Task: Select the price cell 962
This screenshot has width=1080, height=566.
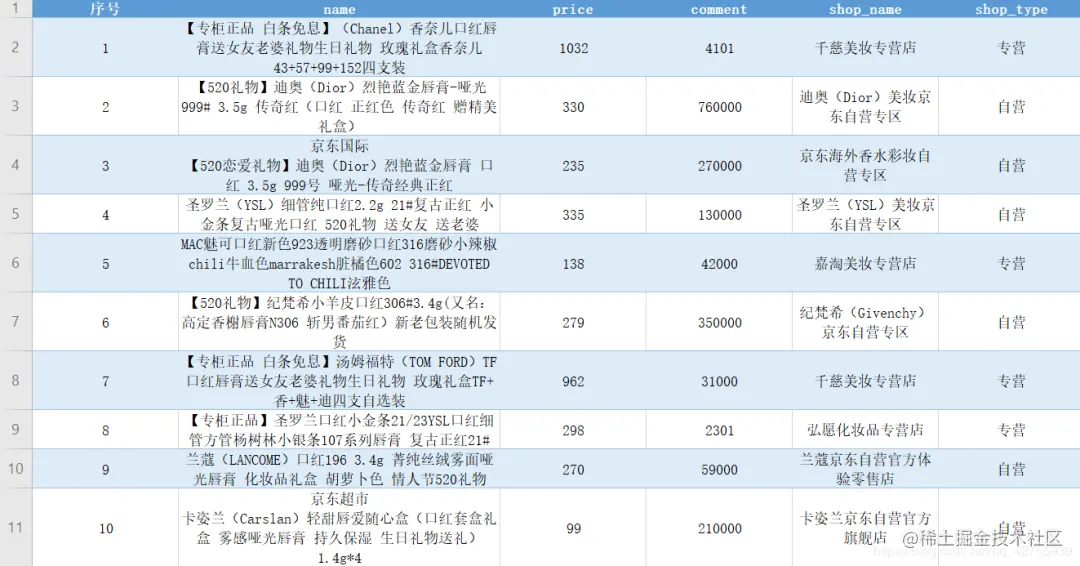Action: [x=573, y=381]
